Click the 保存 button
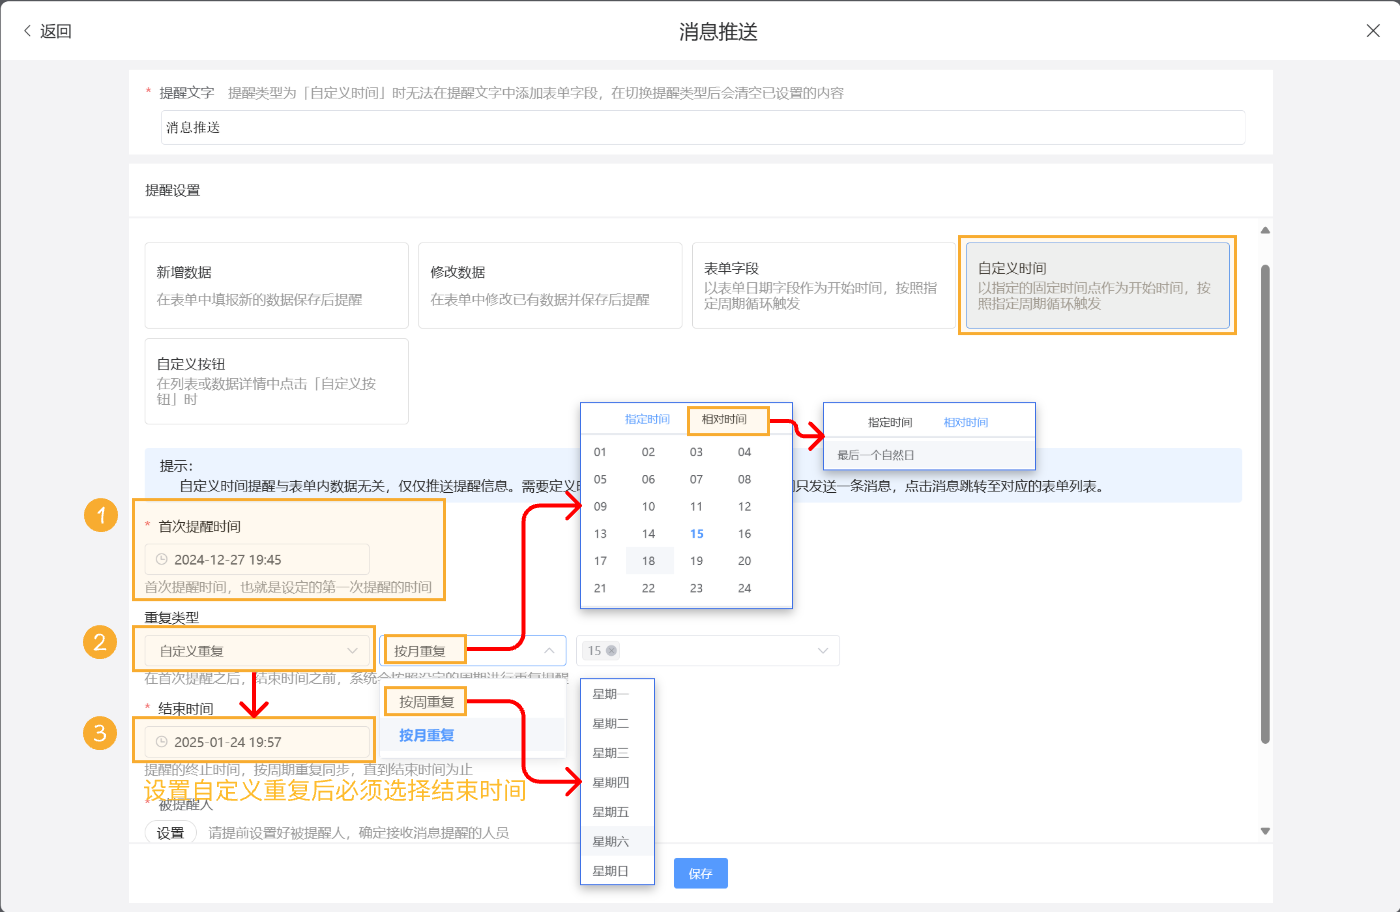Image resolution: width=1400 pixels, height=912 pixels. click(700, 873)
